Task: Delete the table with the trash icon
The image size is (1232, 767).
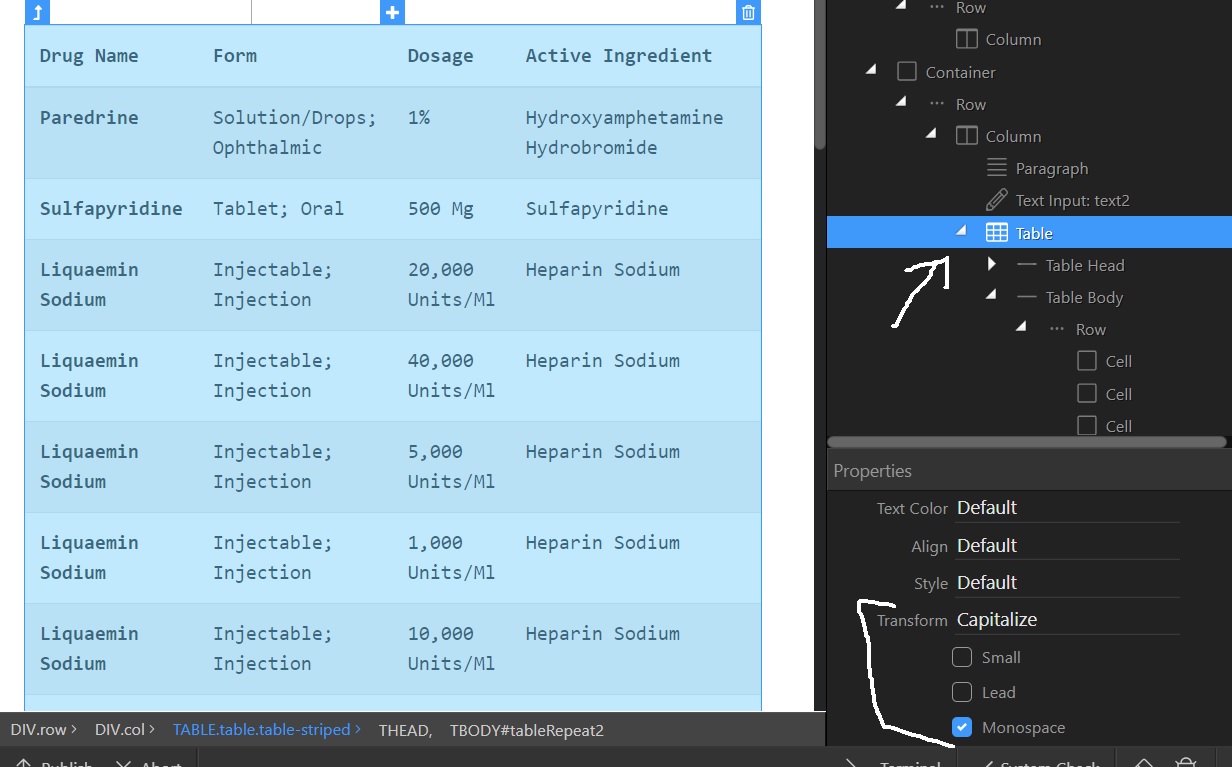Action: click(748, 12)
